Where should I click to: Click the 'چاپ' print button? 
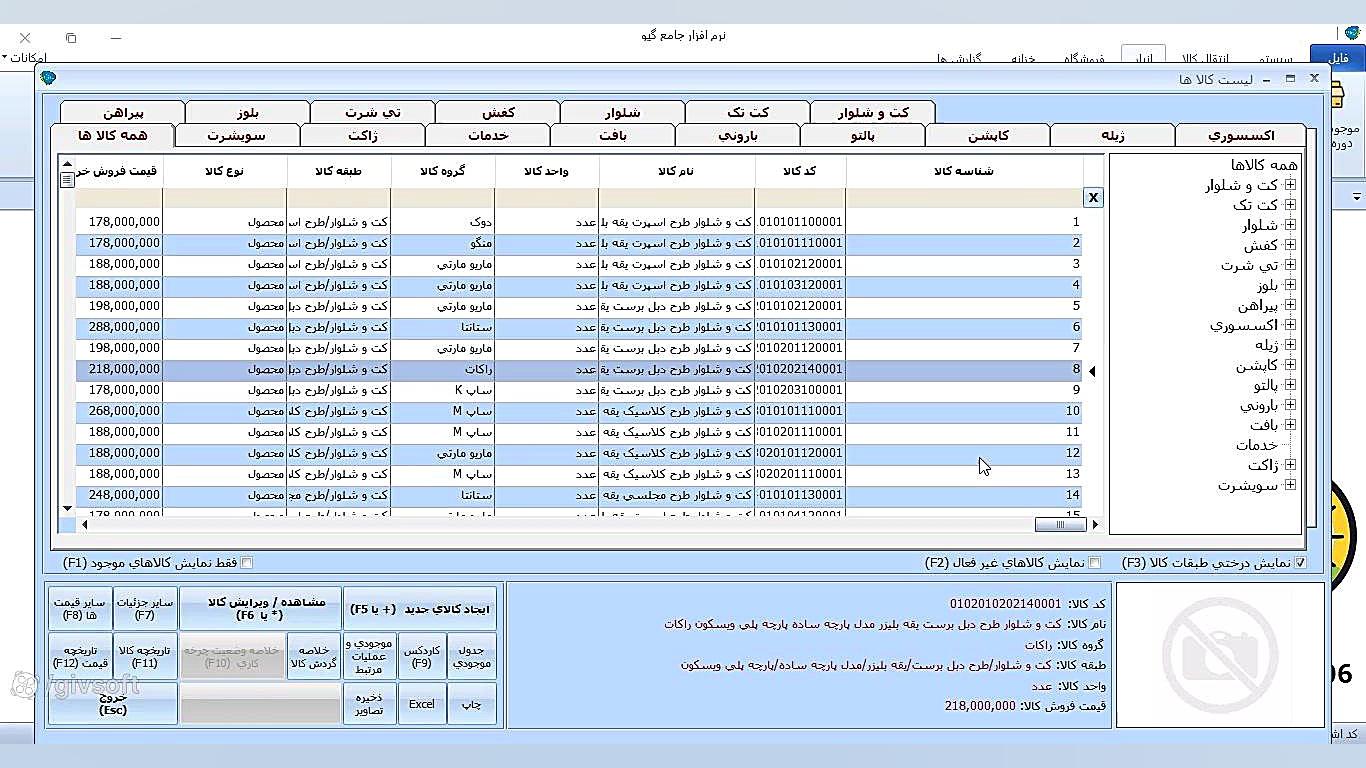(472, 704)
